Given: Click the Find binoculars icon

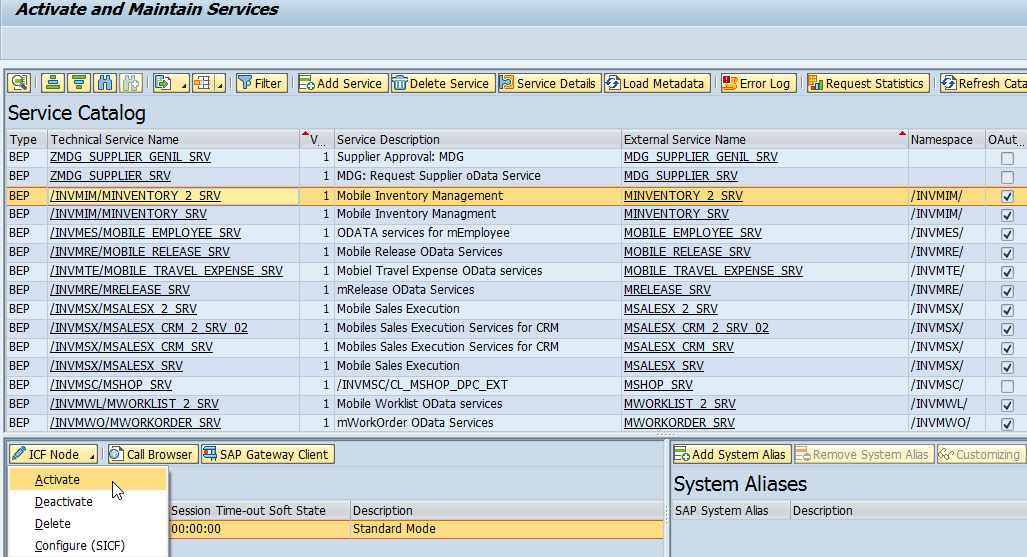Looking at the screenshot, I should point(105,83).
